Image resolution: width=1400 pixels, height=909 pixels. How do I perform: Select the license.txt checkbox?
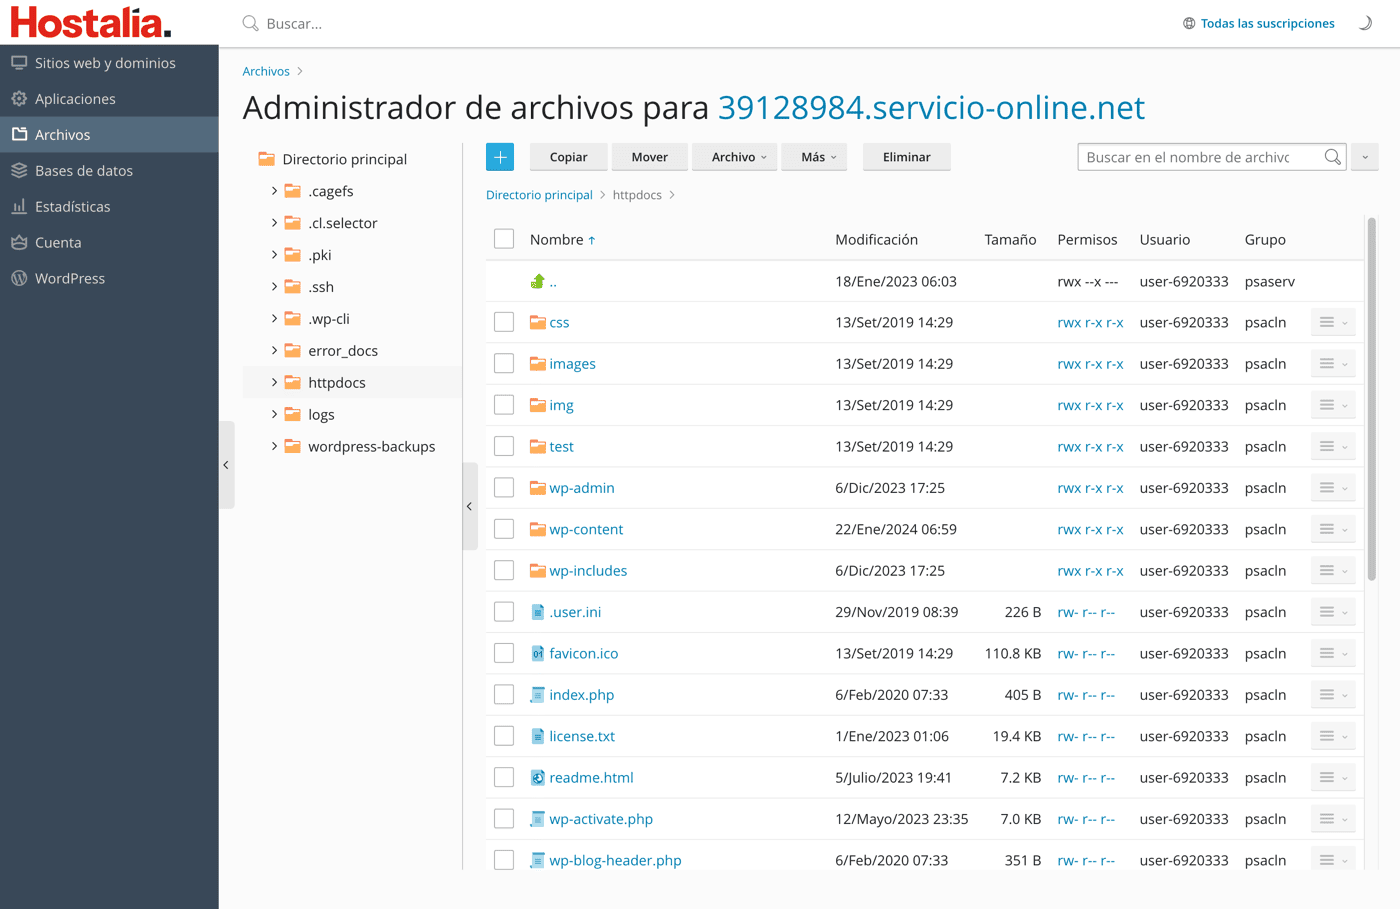pyautogui.click(x=504, y=736)
